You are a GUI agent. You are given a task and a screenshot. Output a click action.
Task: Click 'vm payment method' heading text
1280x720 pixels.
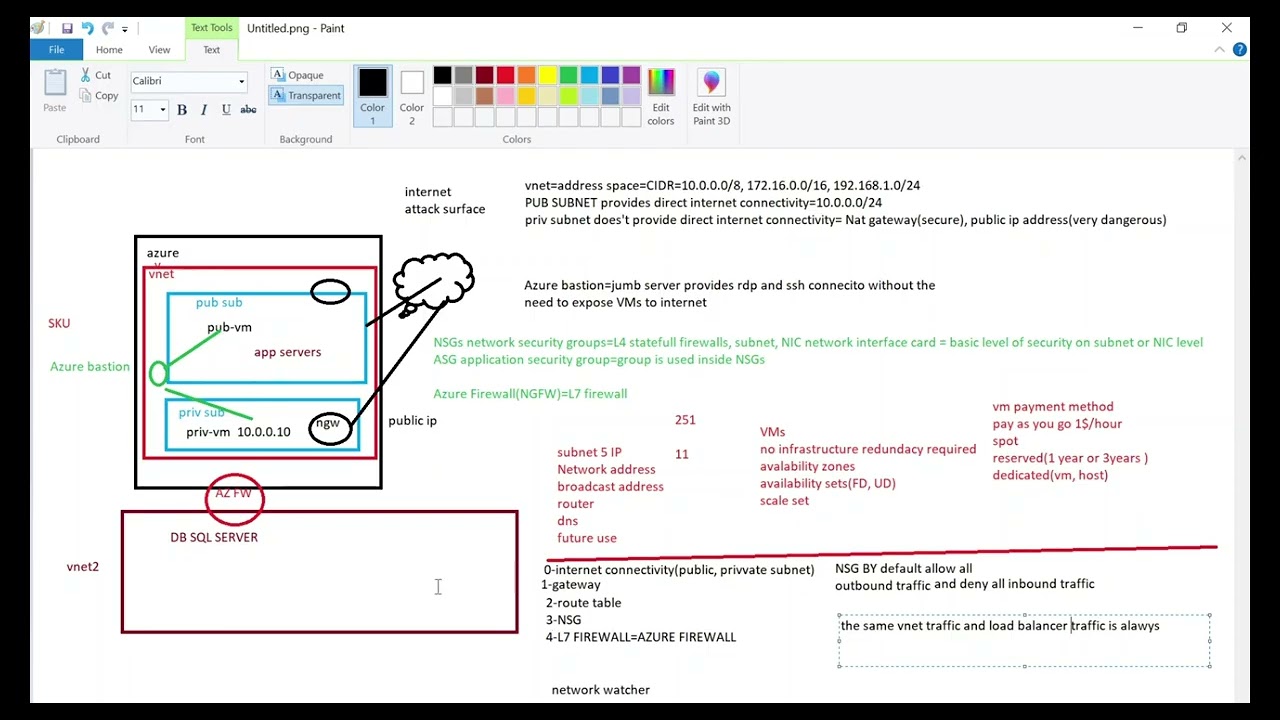[1053, 407]
